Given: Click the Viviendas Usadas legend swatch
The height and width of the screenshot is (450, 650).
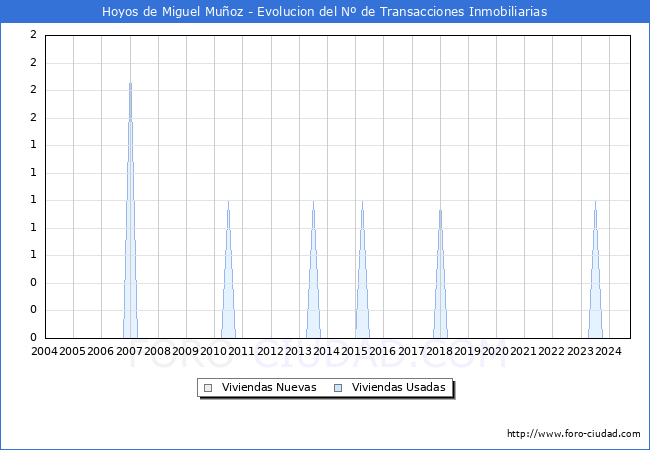Looking at the screenshot, I should pyautogui.click(x=338, y=388).
